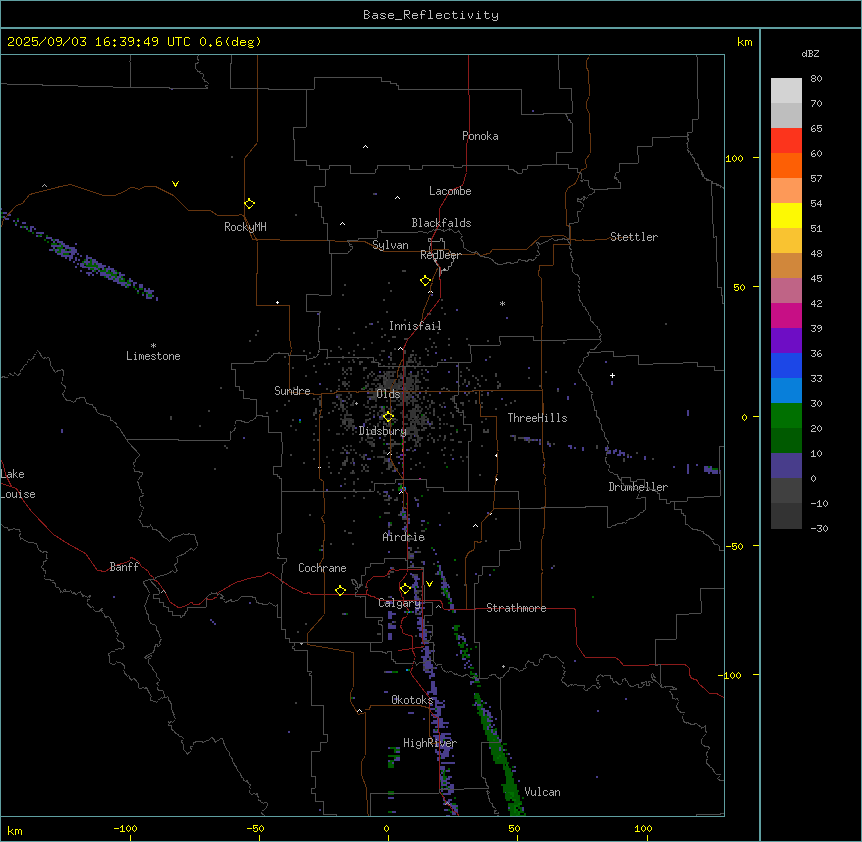Click the radar echo band northwest of Limestone
The height and width of the screenshot is (842, 862).
[82, 256]
